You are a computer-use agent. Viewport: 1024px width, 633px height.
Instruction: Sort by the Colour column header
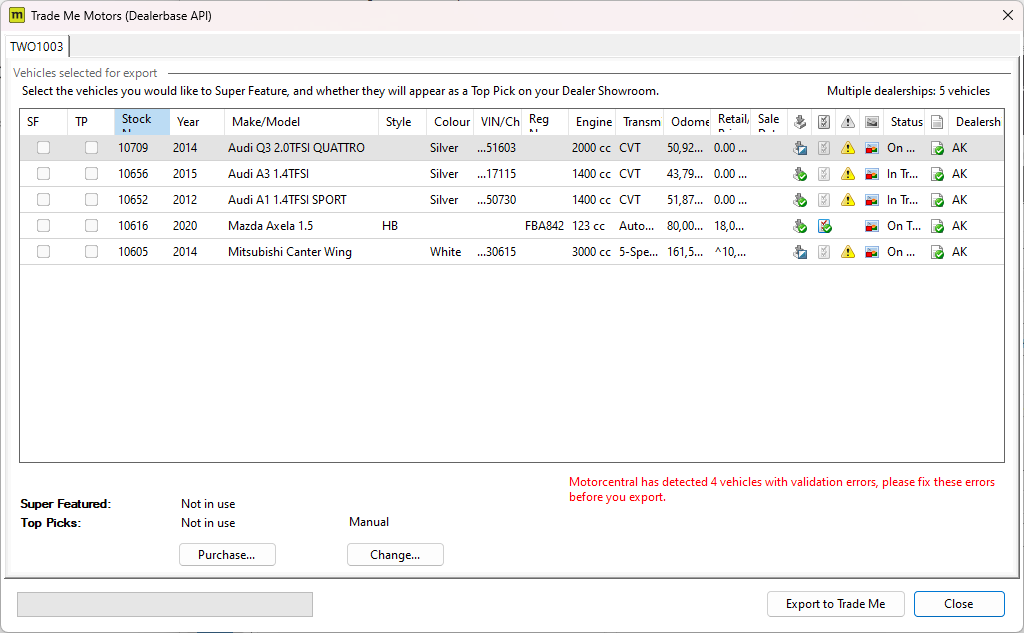pyautogui.click(x=450, y=122)
